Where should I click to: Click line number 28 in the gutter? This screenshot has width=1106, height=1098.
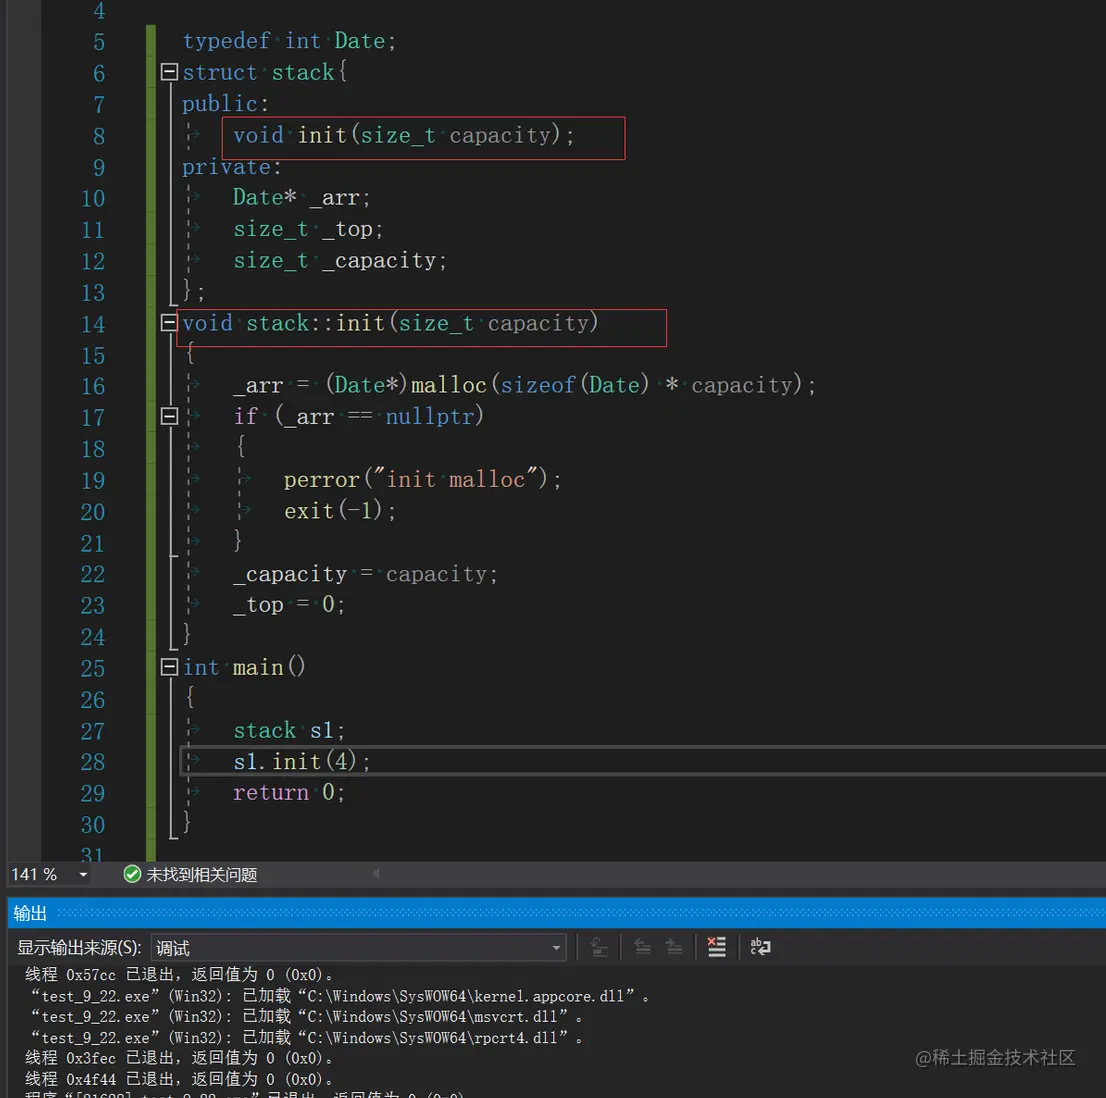(x=92, y=762)
